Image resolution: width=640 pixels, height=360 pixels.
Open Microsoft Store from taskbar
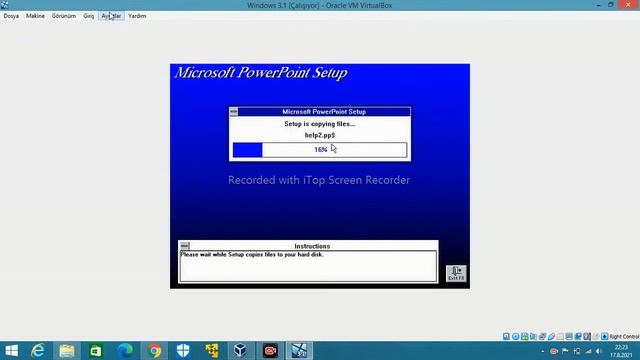pos(96,351)
